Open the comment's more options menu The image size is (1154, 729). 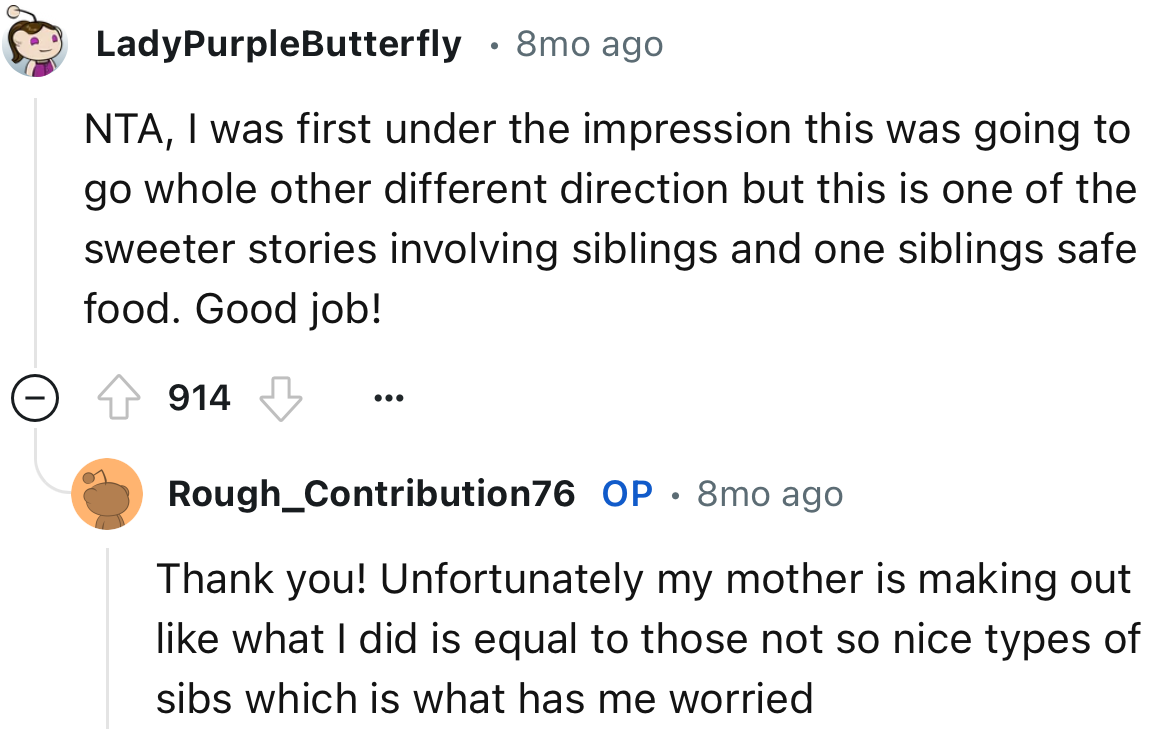[x=387, y=397]
